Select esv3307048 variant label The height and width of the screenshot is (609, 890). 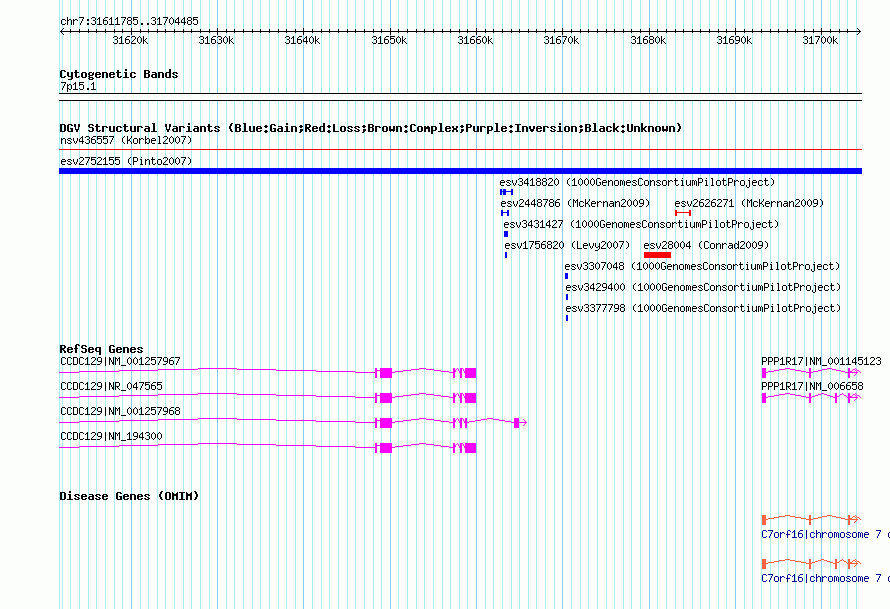pos(702,266)
